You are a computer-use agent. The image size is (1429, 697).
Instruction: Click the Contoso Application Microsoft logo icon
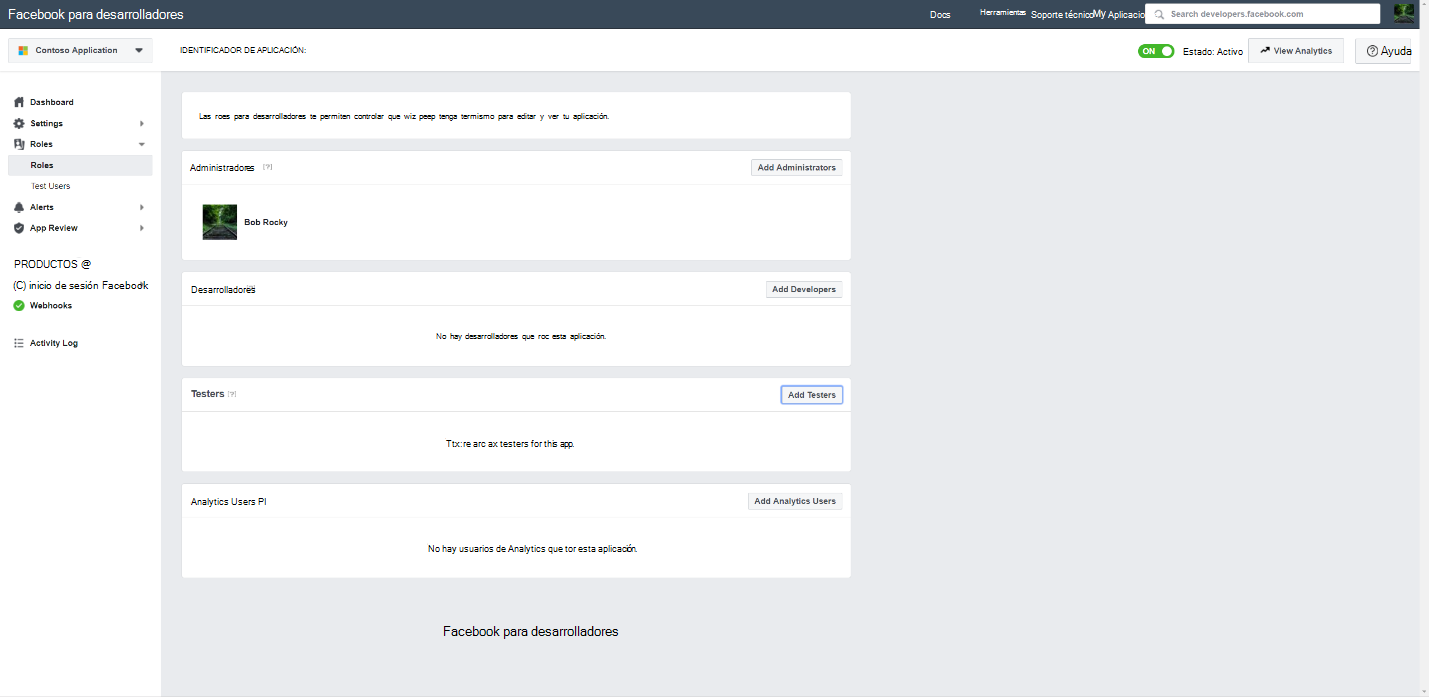pos(23,50)
